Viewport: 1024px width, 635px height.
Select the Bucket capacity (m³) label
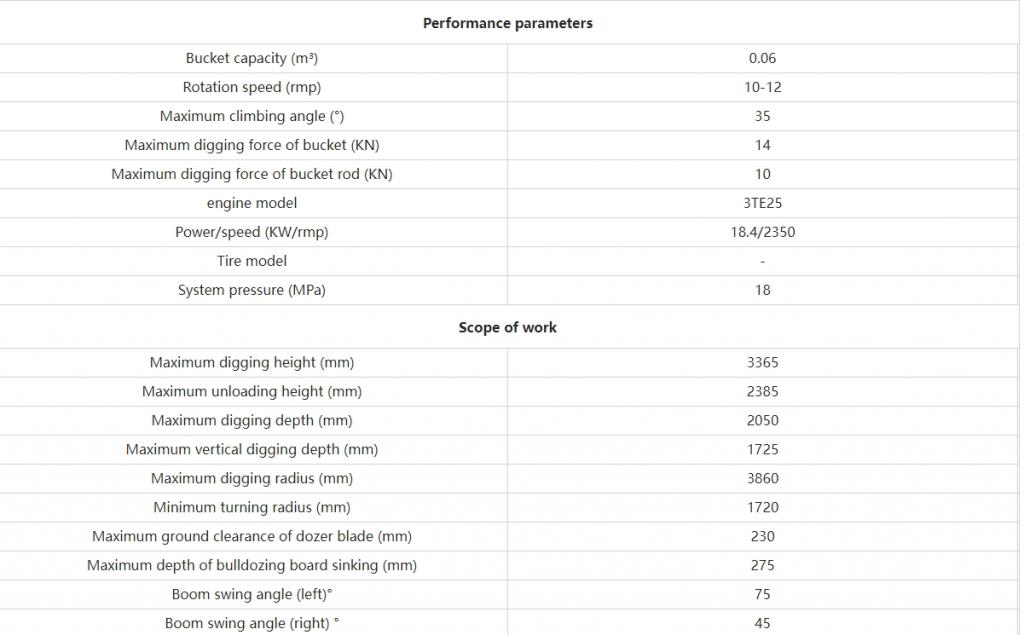coord(251,58)
